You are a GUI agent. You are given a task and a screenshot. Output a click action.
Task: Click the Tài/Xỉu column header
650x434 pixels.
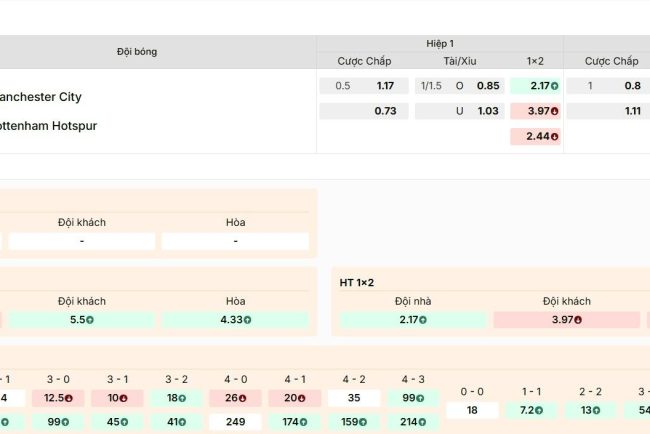coord(460,61)
